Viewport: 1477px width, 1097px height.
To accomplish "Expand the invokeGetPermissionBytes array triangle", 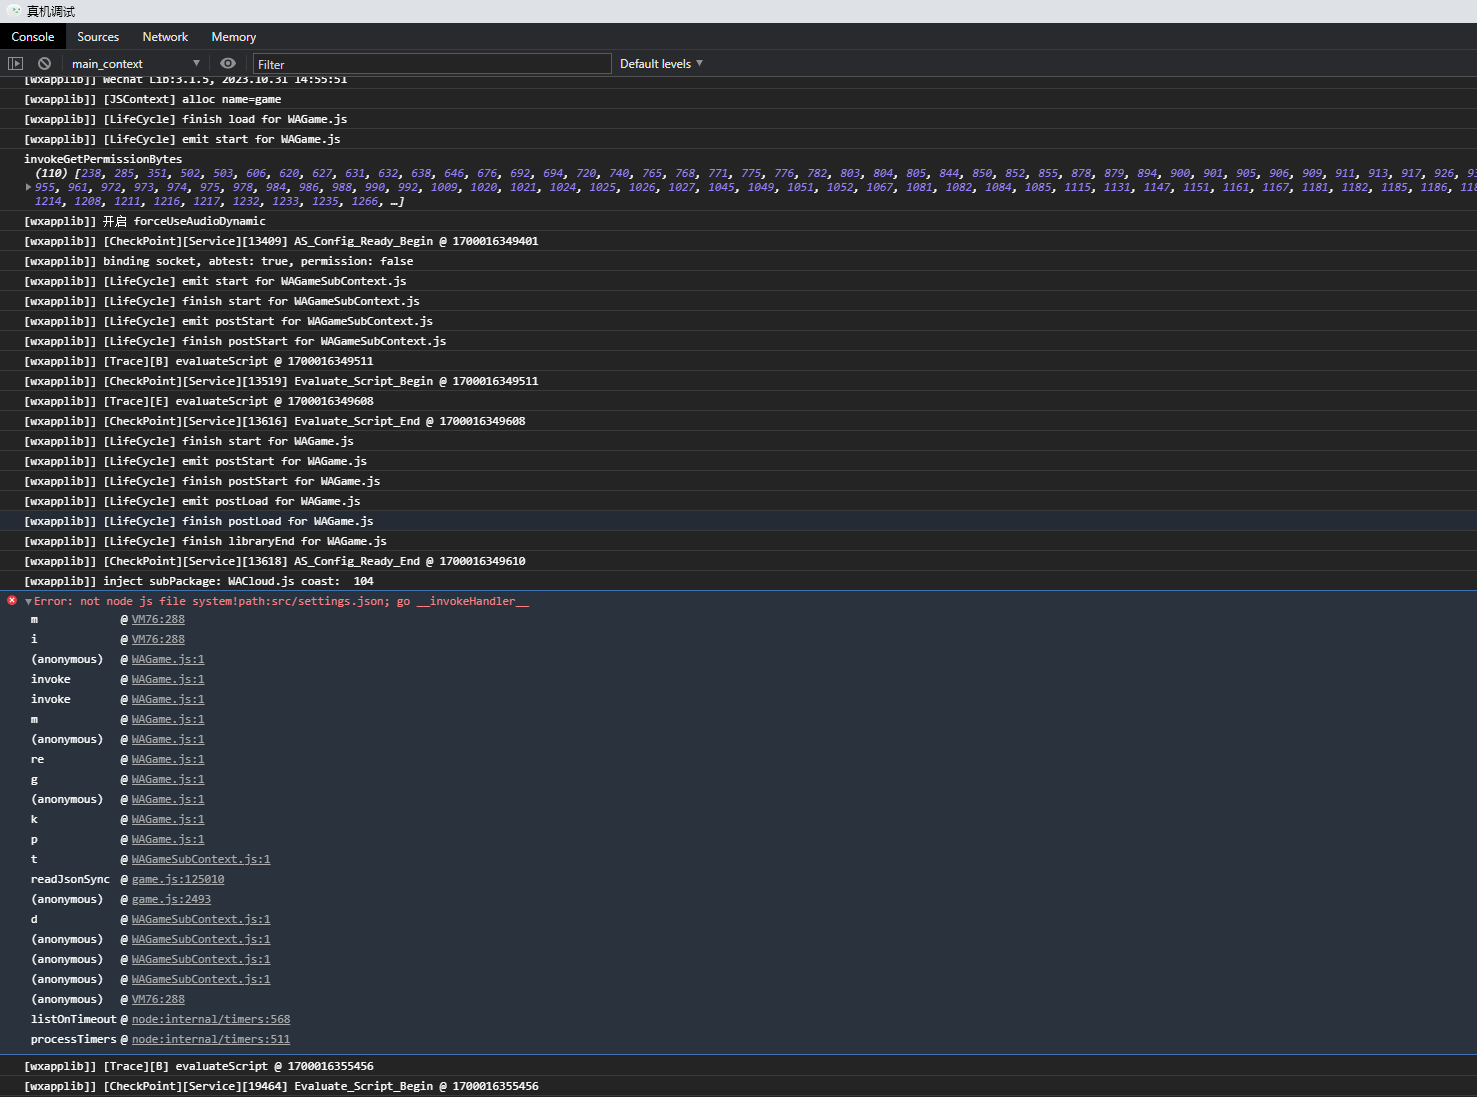I will (28, 187).
